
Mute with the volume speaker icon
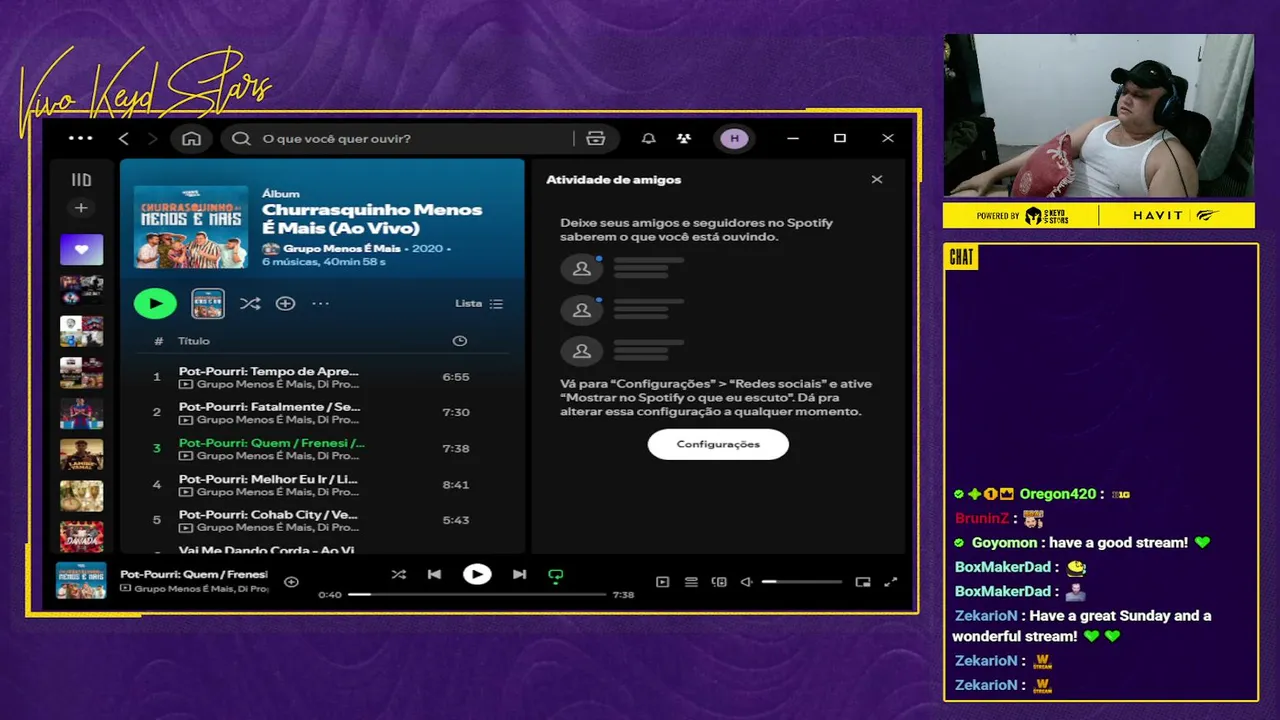(x=746, y=582)
